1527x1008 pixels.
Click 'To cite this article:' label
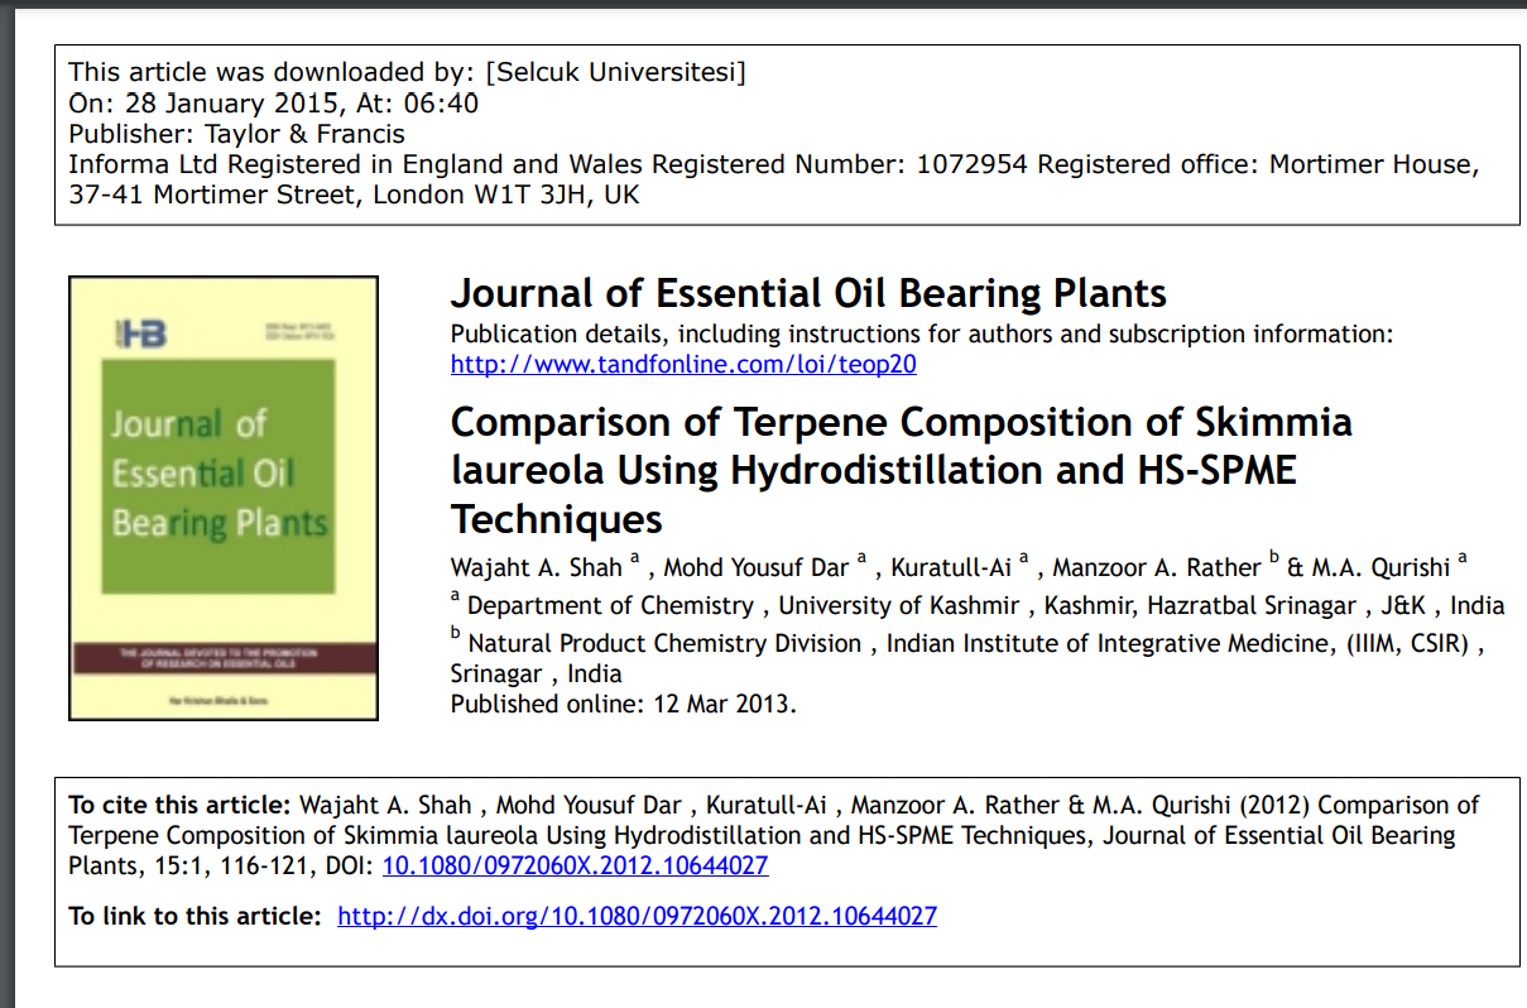pyautogui.click(x=179, y=805)
